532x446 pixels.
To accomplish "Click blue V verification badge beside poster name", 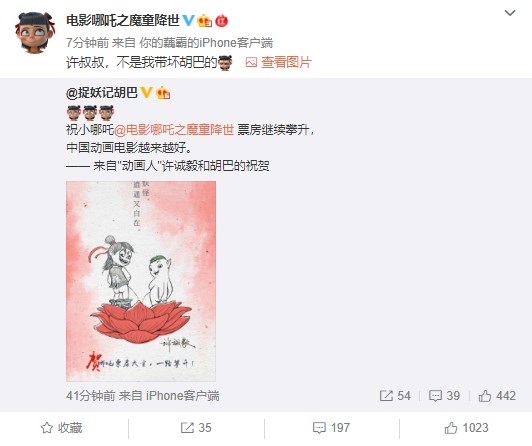I will coord(189,21).
